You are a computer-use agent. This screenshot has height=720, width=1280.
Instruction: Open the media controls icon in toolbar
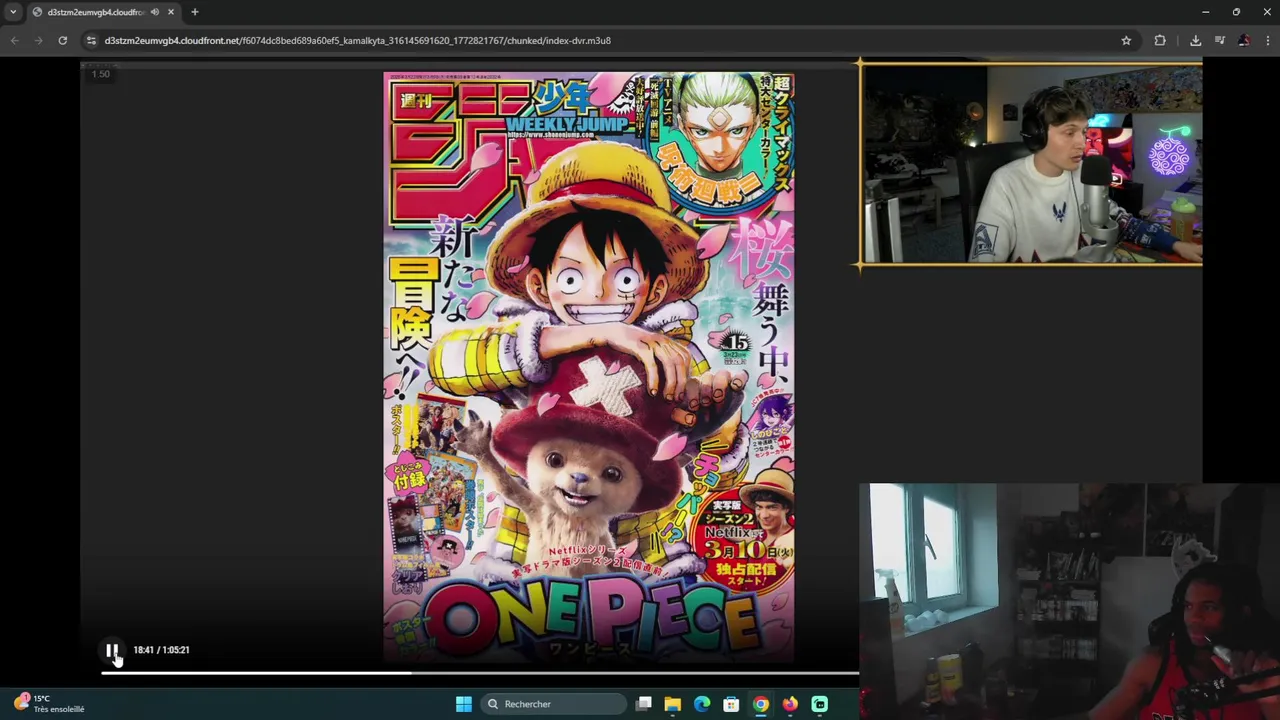(1220, 40)
